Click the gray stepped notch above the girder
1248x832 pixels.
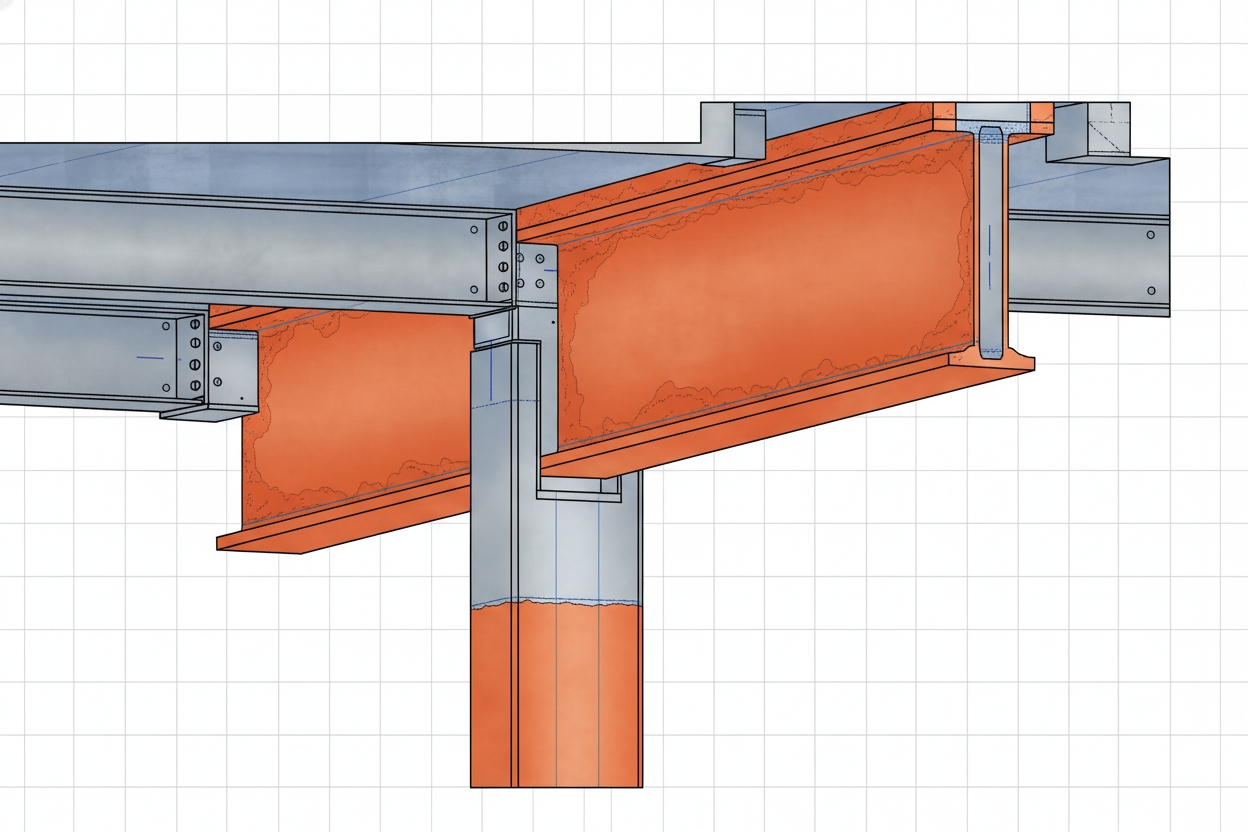click(x=735, y=130)
